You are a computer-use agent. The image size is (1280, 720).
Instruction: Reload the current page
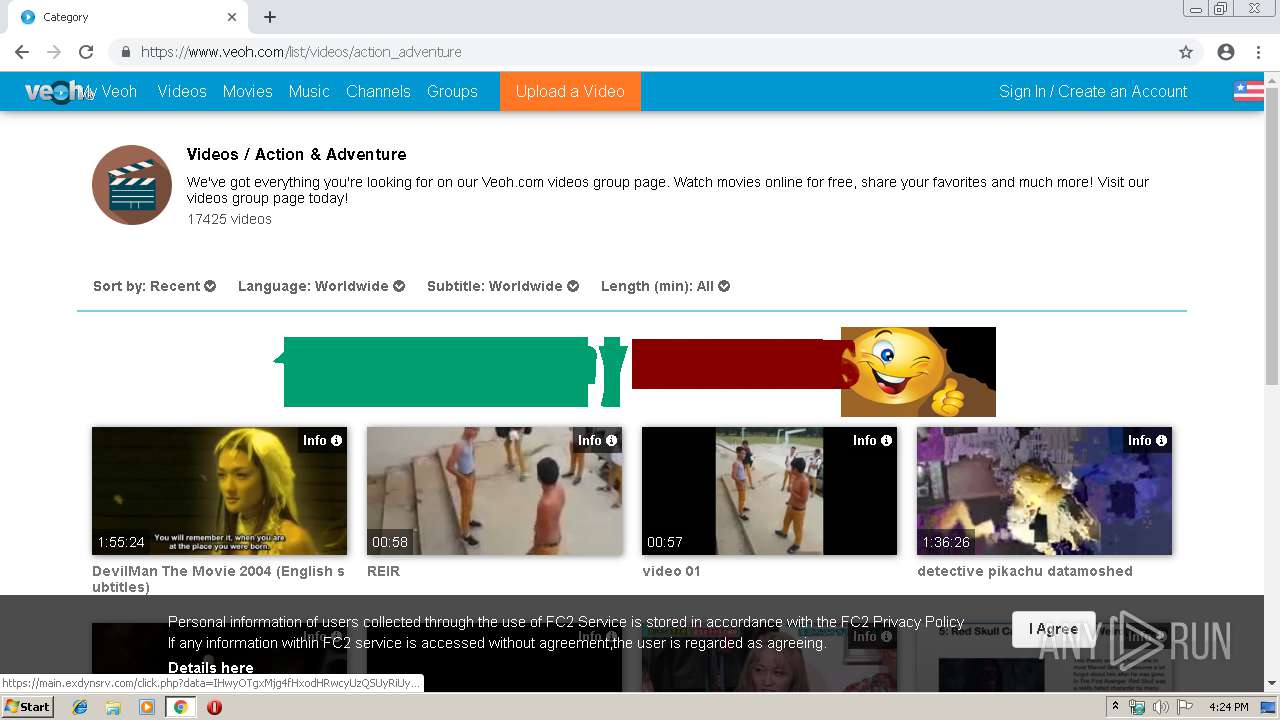click(x=86, y=52)
